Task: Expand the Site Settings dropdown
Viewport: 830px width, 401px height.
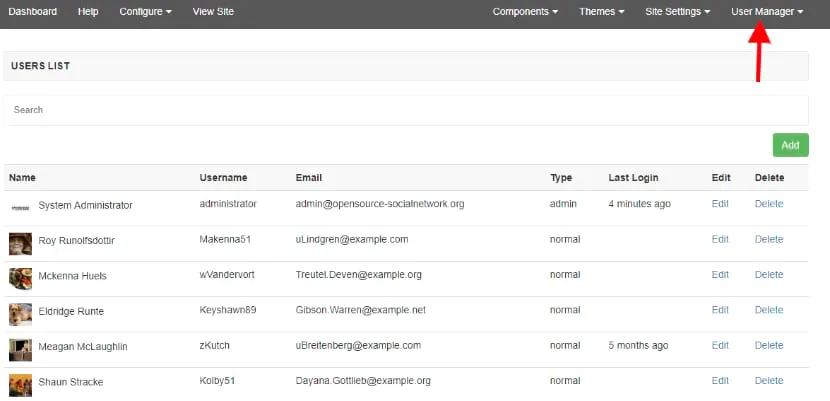Action: coord(678,12)
